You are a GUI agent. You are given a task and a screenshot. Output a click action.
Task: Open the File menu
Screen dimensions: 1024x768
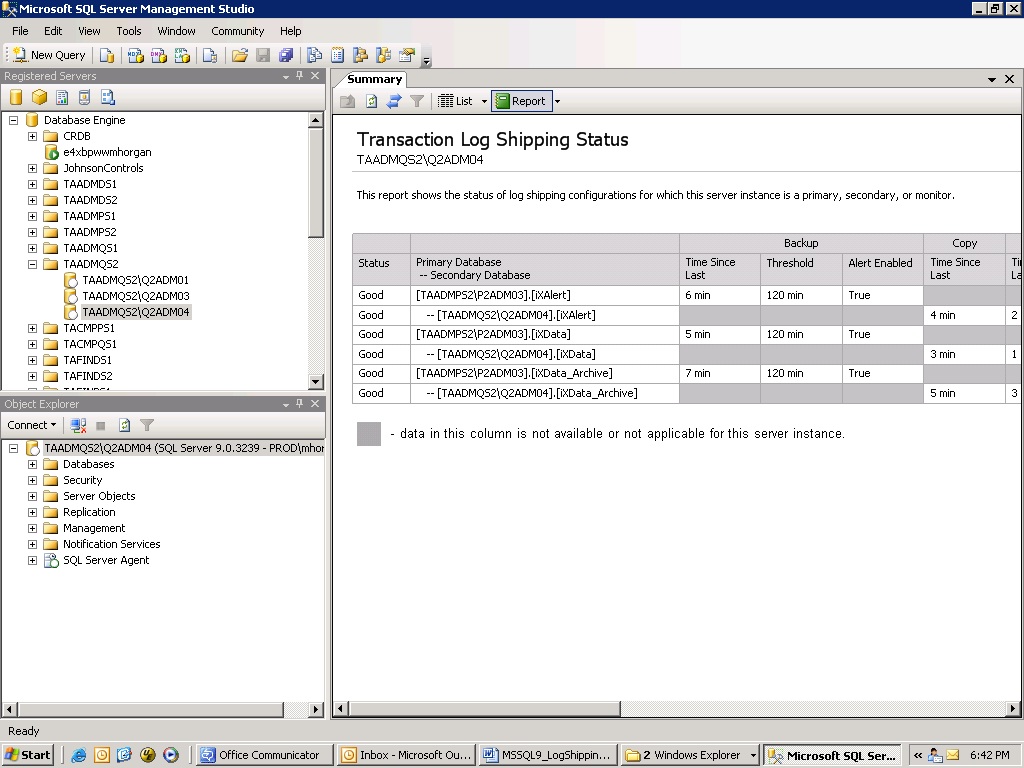[20, 31]
